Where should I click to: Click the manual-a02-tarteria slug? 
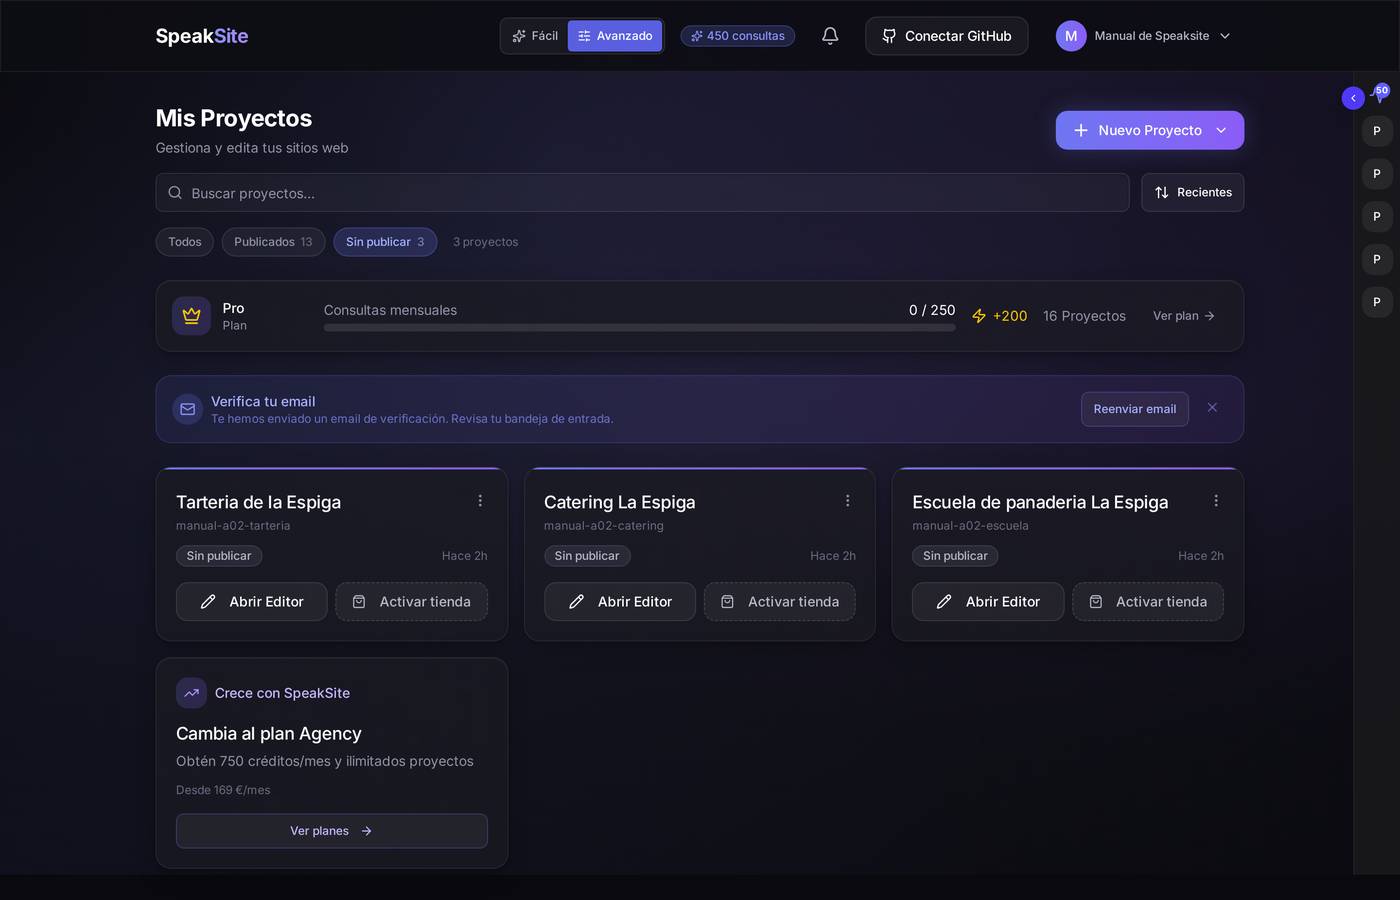coord(233,526)
